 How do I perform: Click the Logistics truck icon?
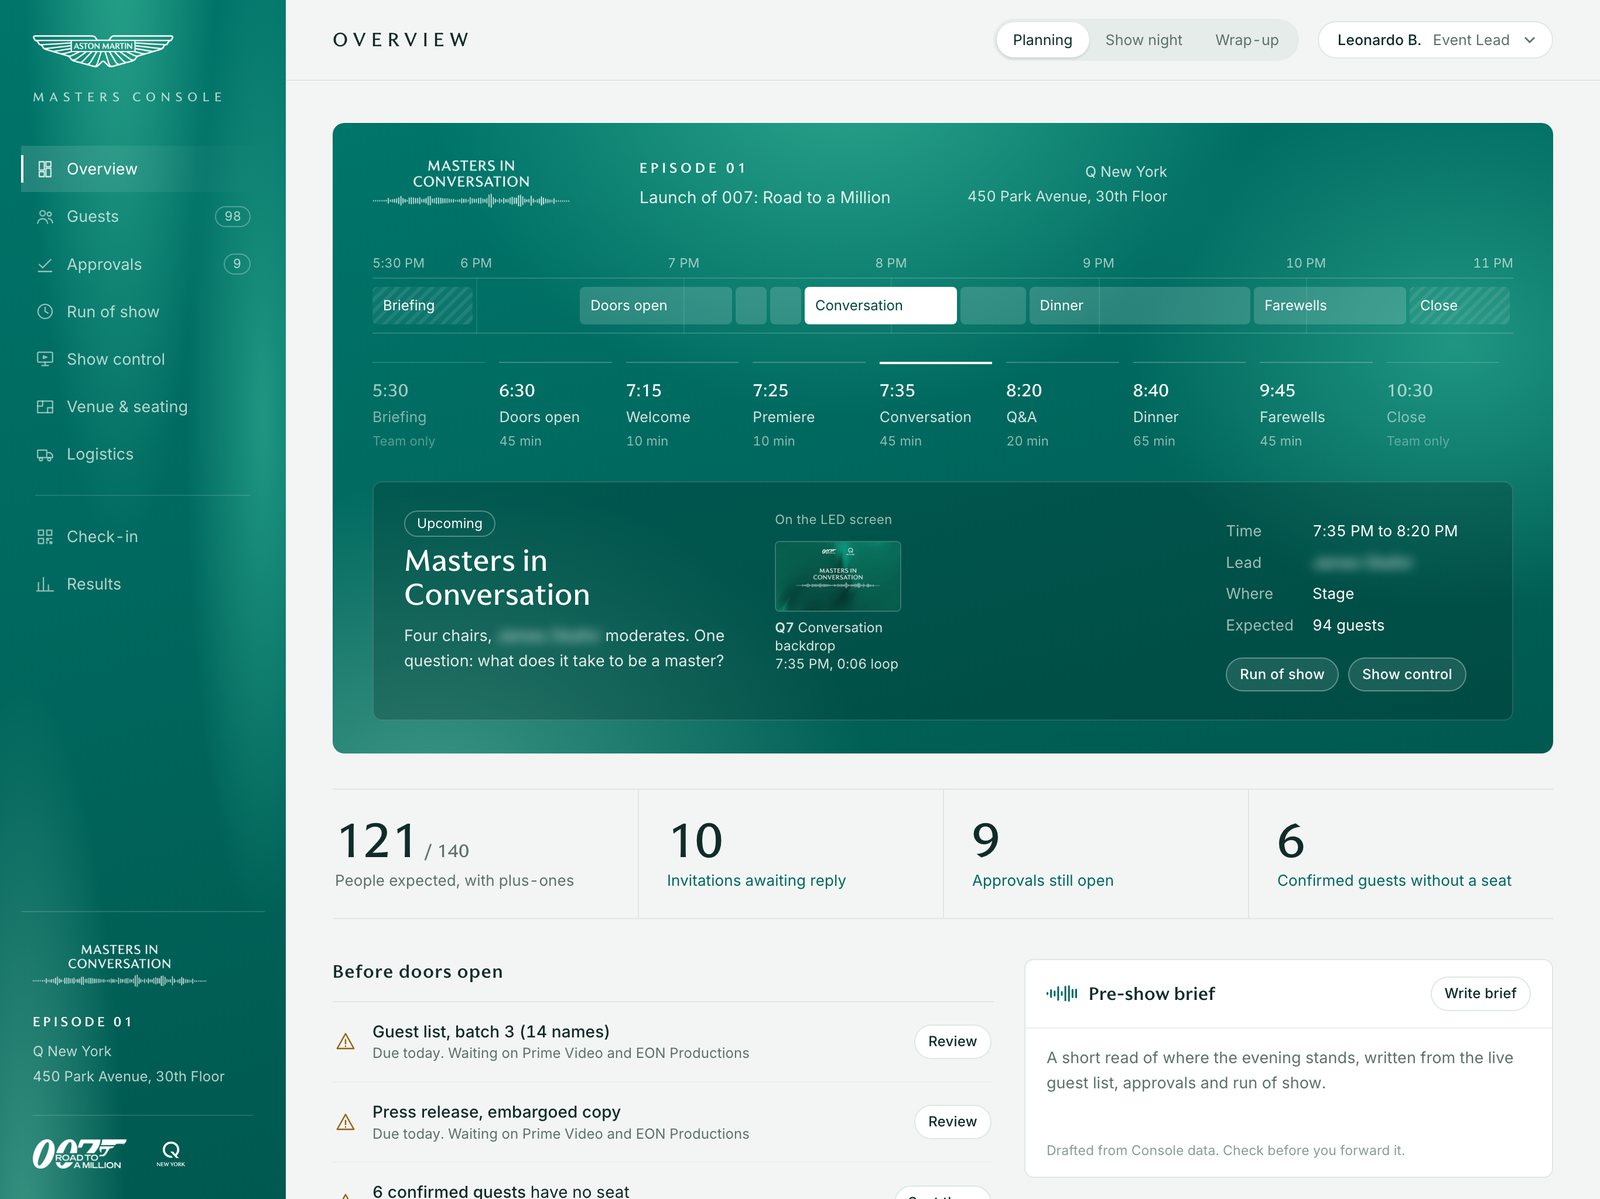[x=45, y=455]
